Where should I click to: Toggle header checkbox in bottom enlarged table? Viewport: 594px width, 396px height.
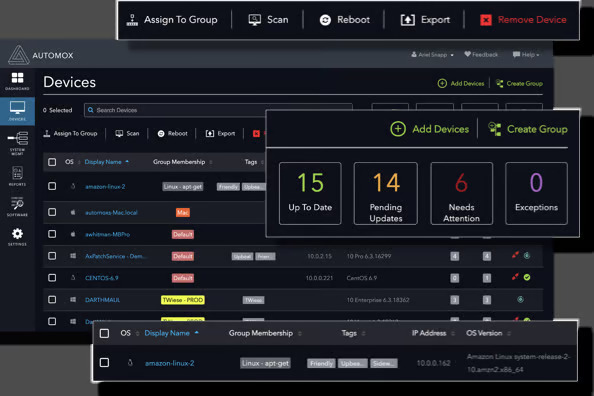pyautogui.click(x=104, y=333)
